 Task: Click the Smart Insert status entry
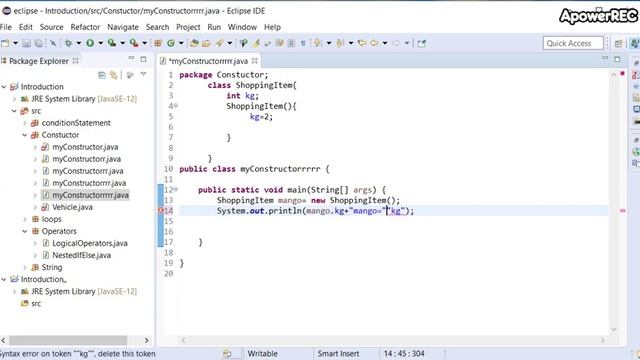pos(338,353)
